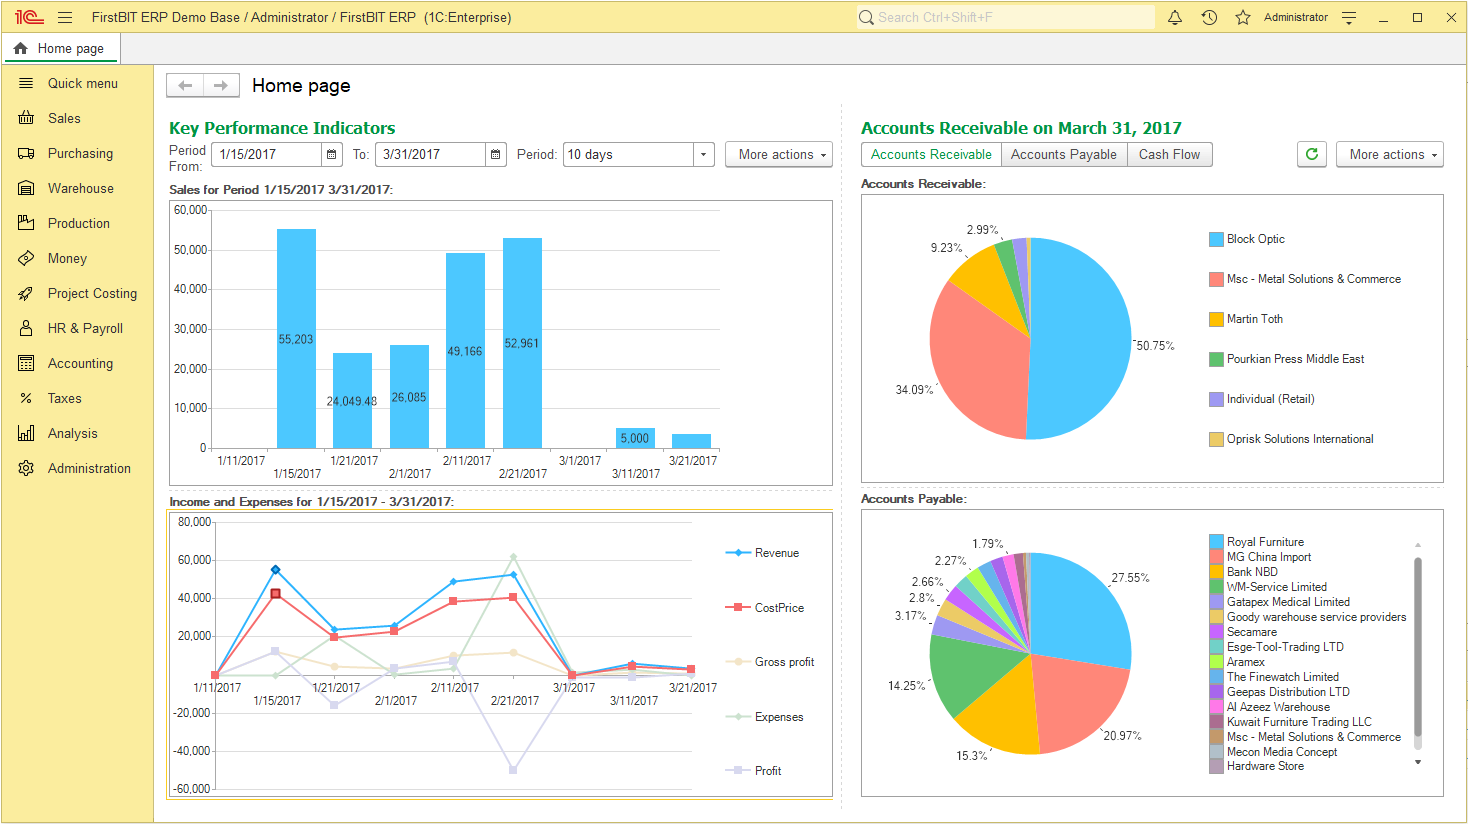Viewport: 1468px width, 824px height.
Task: Click the refresh accounts chart button
Action: coord(1312,154)
